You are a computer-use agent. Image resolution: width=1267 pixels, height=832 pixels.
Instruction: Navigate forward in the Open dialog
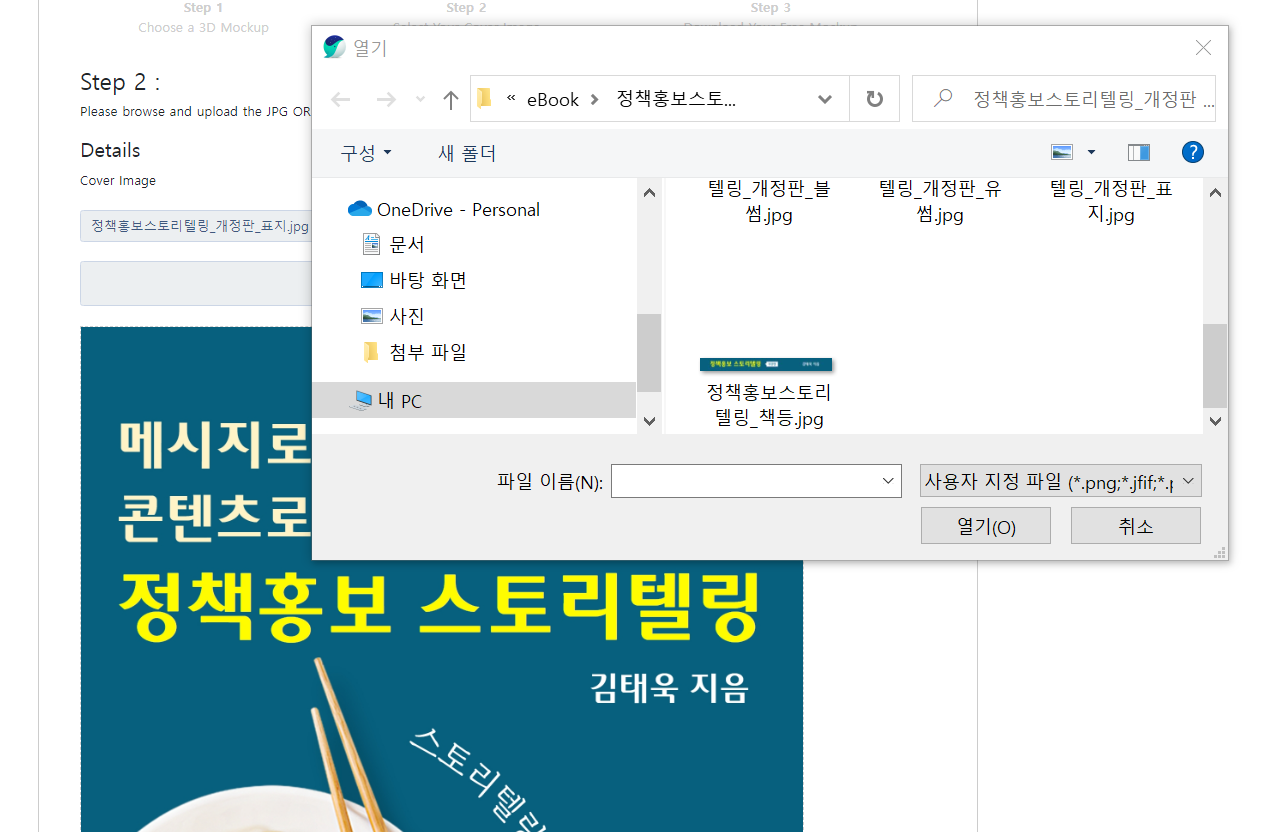tap(386, 98)
